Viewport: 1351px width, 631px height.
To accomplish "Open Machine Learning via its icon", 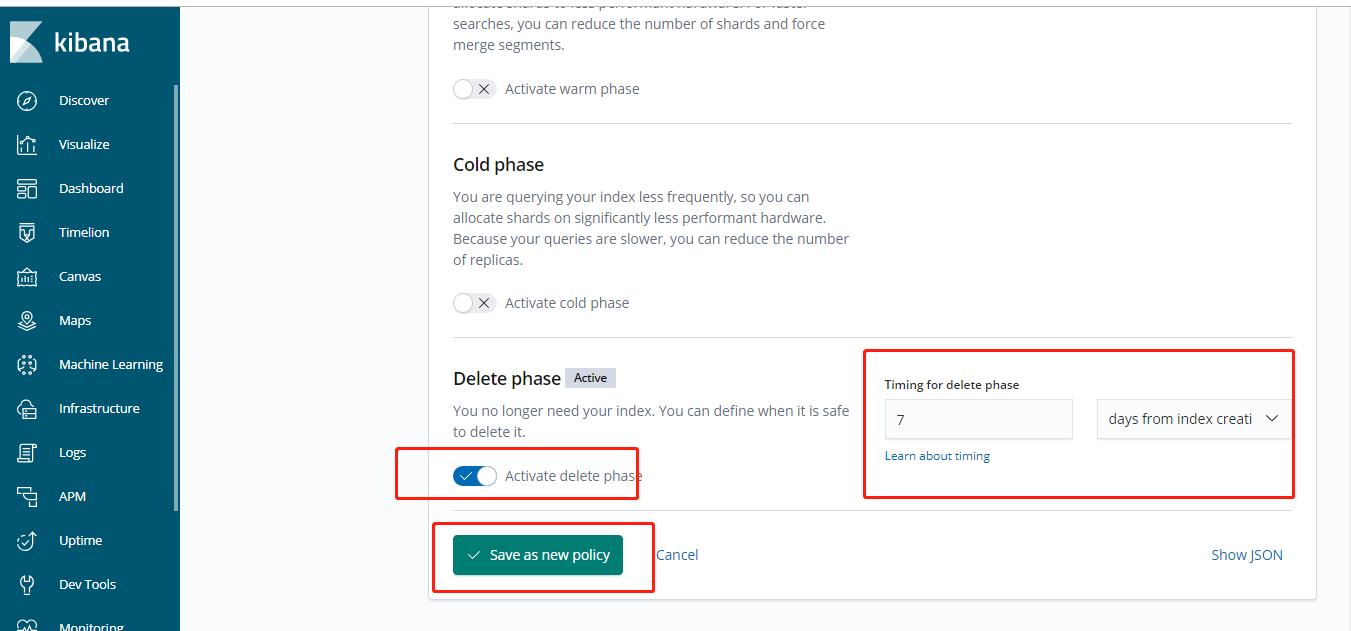I will (27, 364).
